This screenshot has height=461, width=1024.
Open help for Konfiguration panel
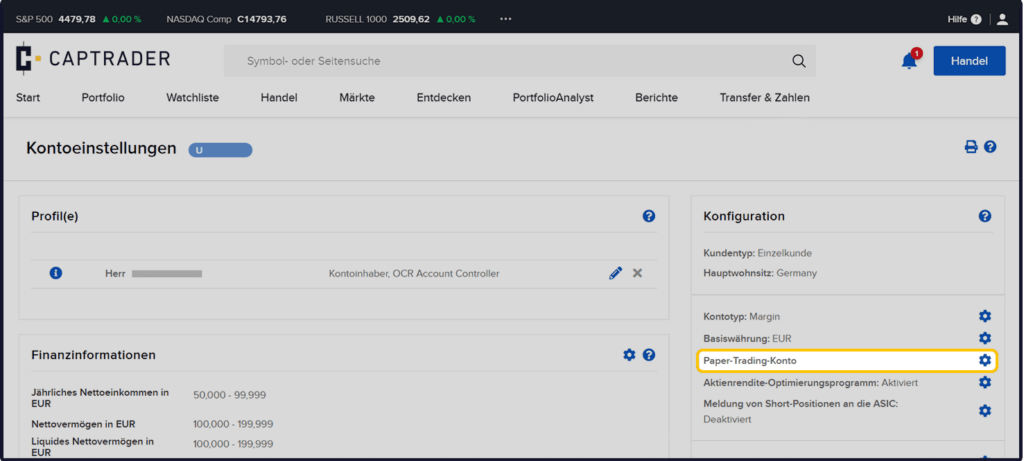(x=985, y=215)
